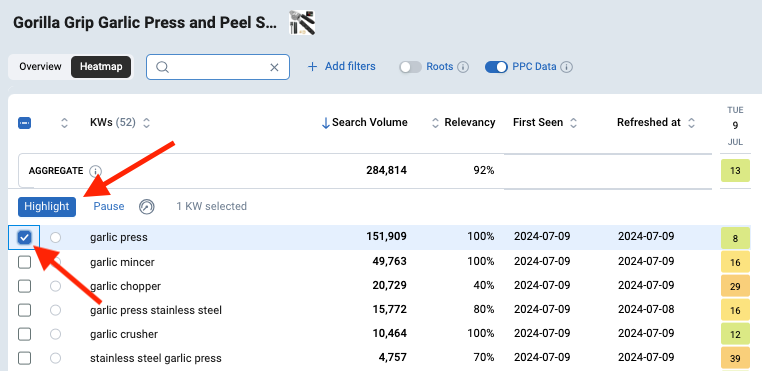Check the garlic press stainless steel checkbox
Screen dimensions: 762x371
click(24, 310)
